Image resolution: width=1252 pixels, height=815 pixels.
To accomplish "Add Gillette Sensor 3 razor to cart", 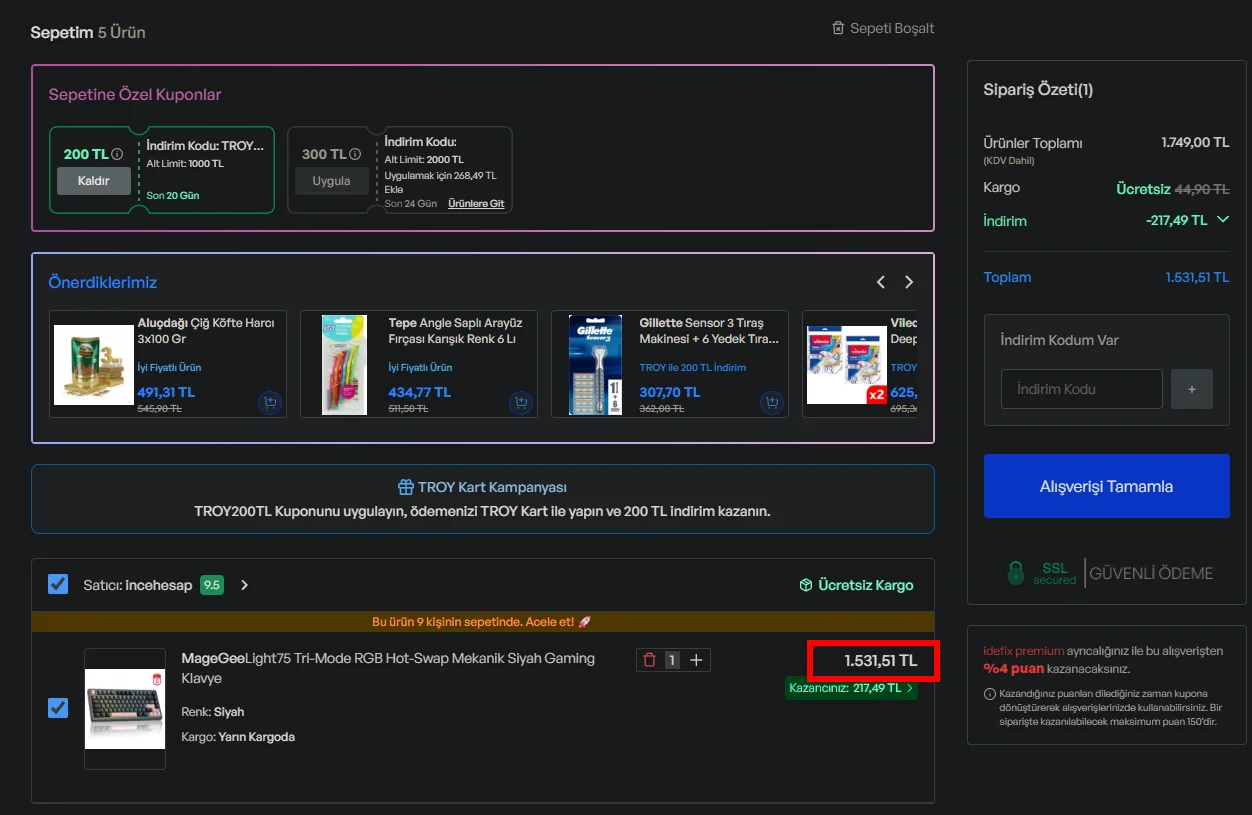I will tap(771, 403).
